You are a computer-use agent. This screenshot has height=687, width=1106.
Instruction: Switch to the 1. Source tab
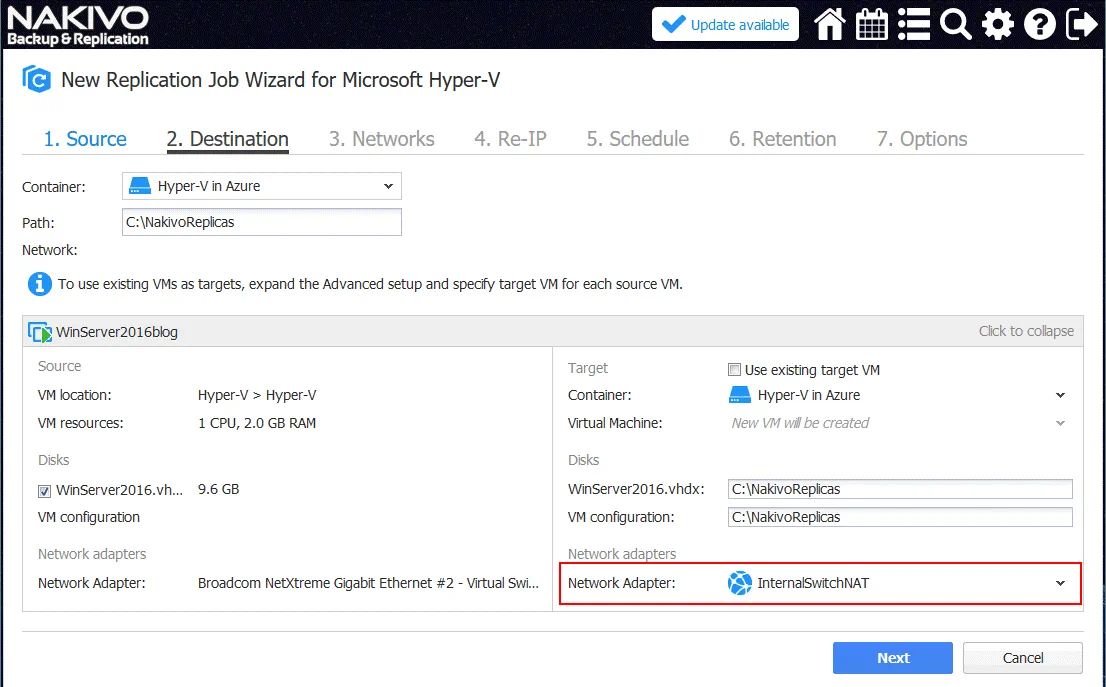click(85, 139)
